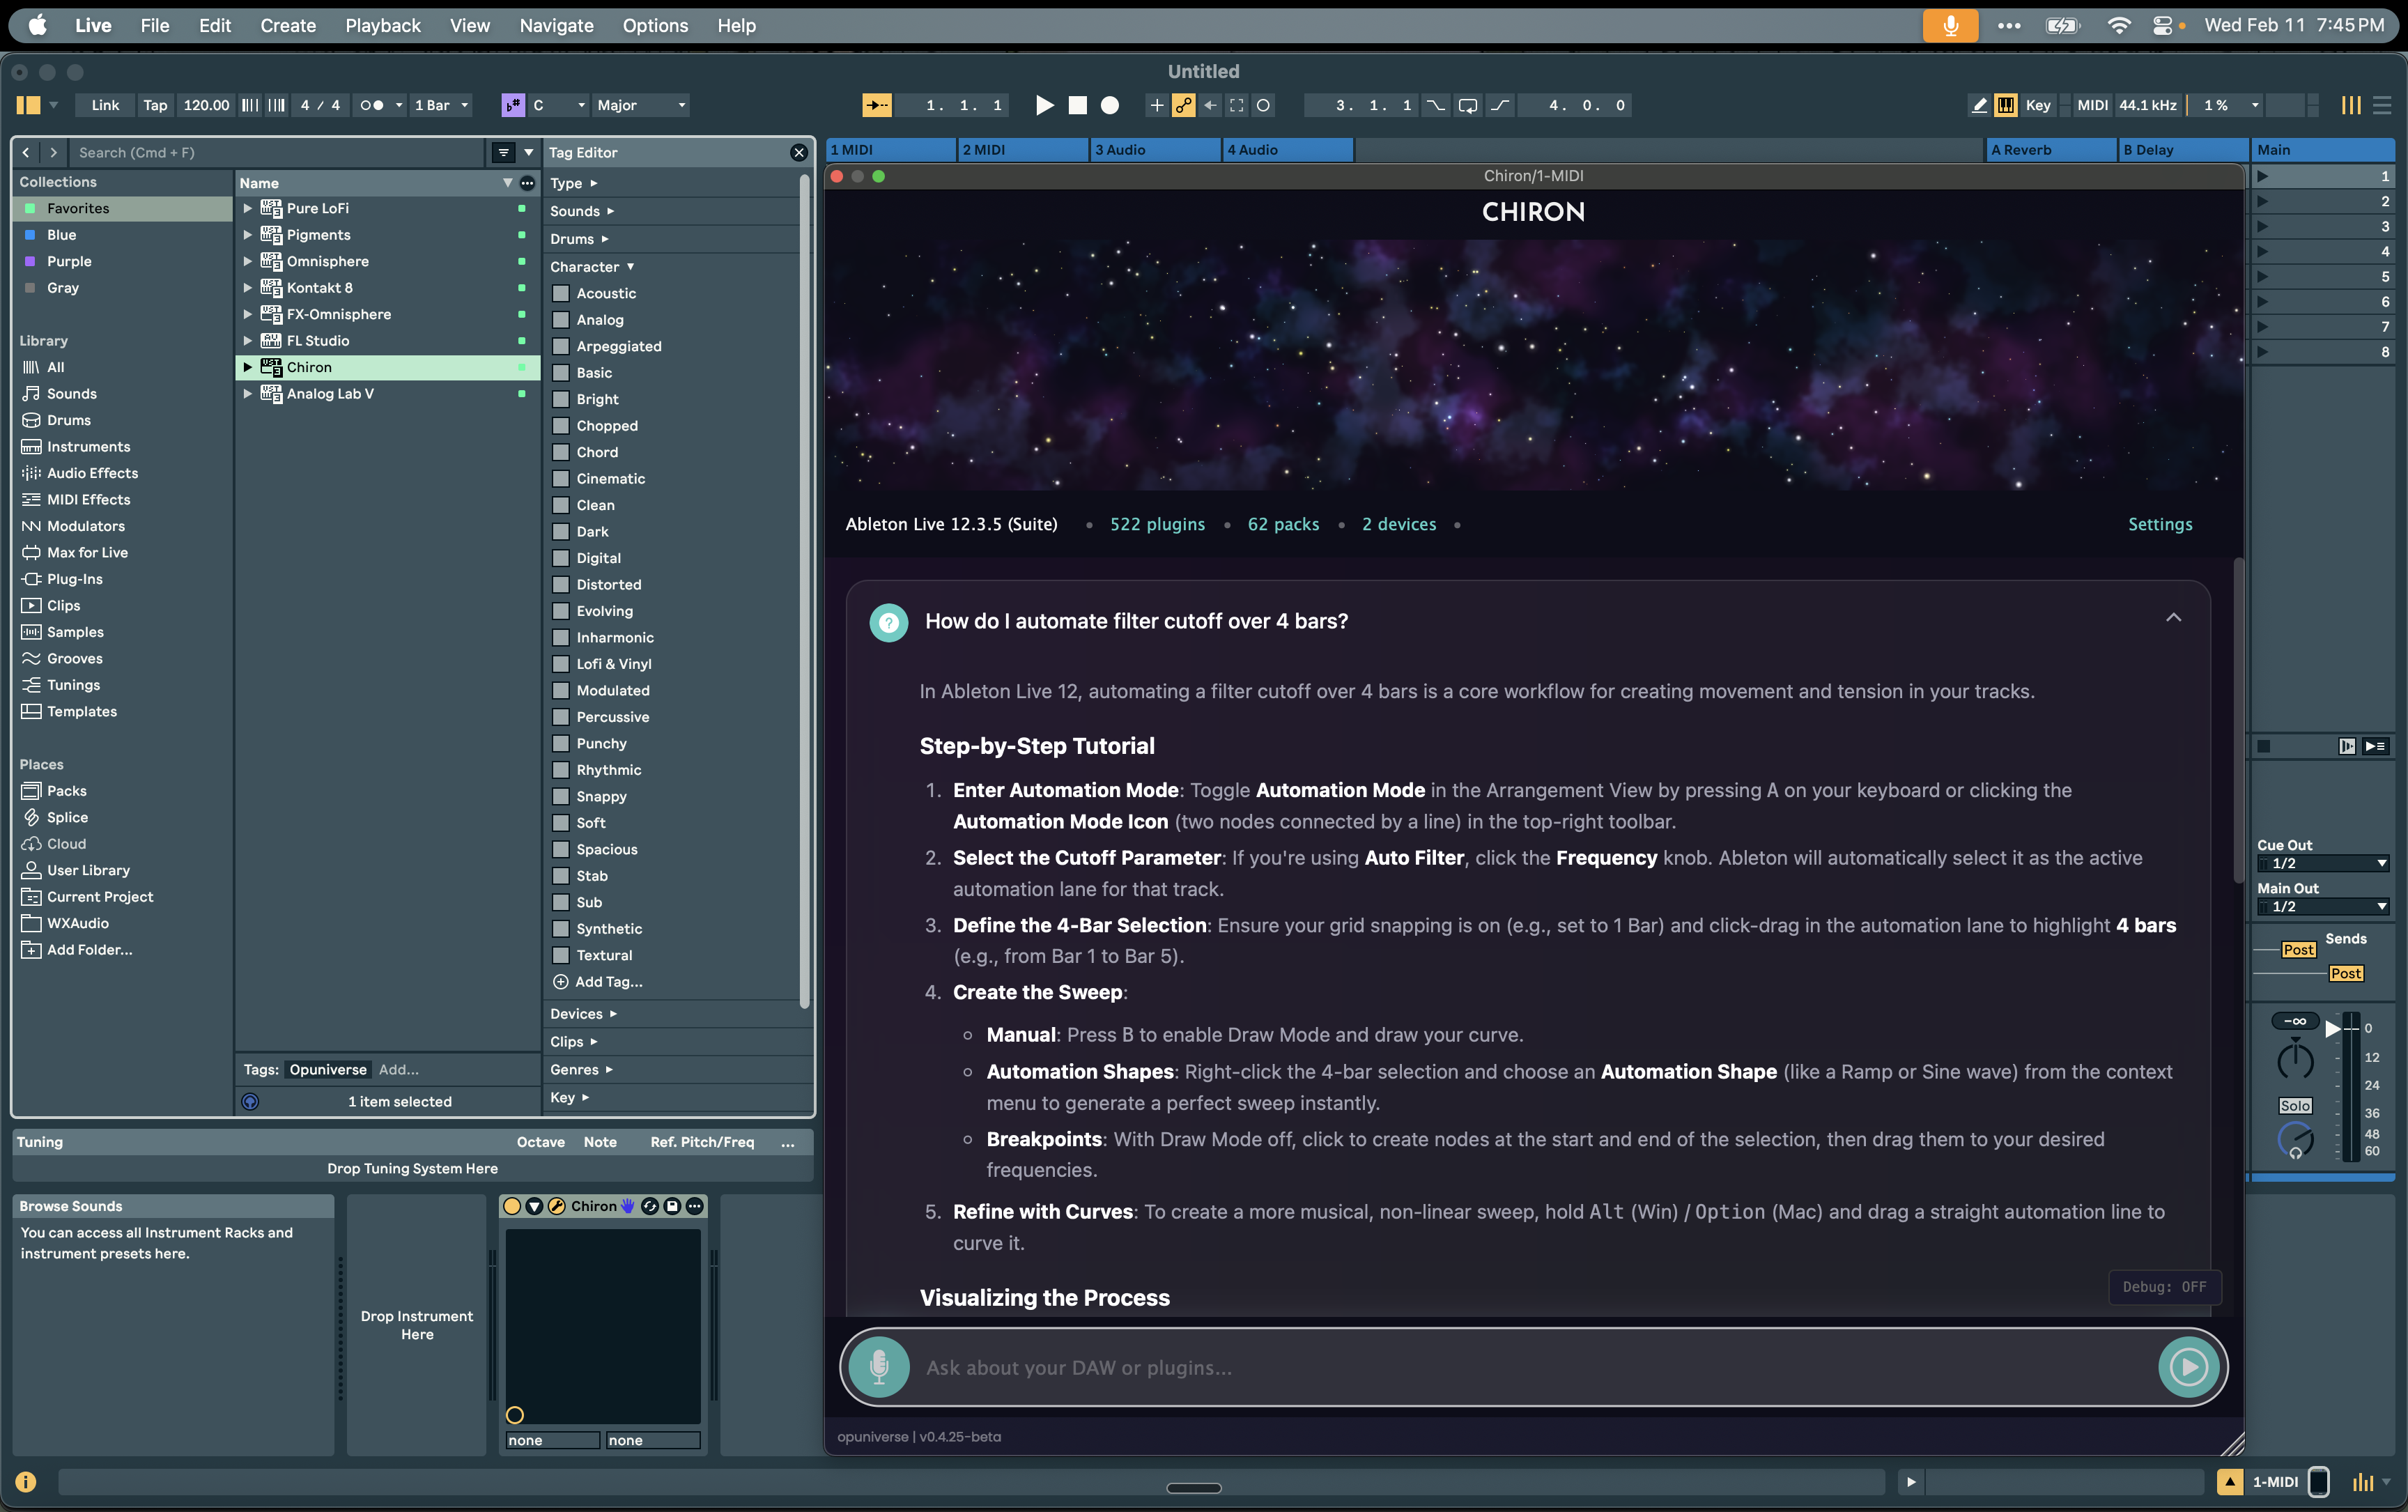2408x1512 pixels.
Task: Click the Tap Tempo button
Action: pos(155,105)
